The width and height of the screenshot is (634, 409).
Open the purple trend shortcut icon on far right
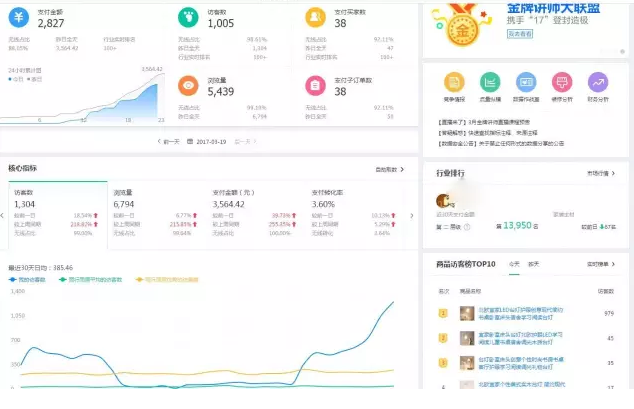click(598, 82)
